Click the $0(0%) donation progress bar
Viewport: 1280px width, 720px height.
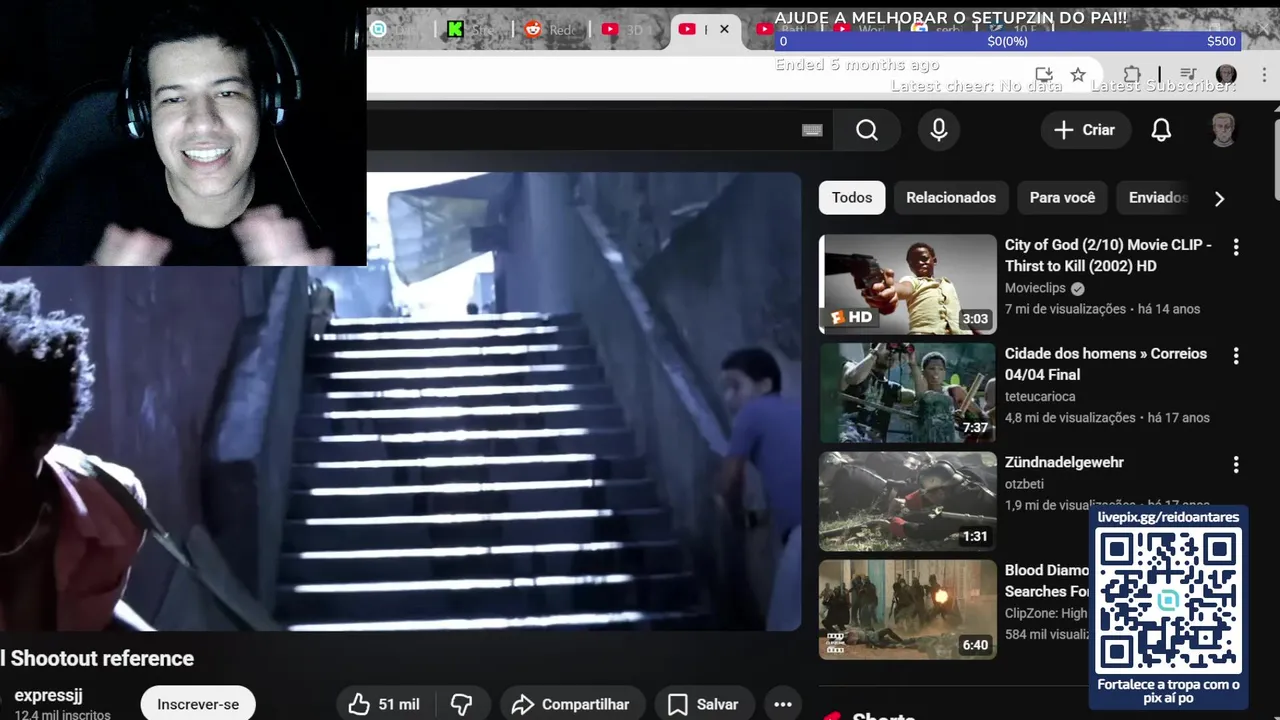point(1008,41)
